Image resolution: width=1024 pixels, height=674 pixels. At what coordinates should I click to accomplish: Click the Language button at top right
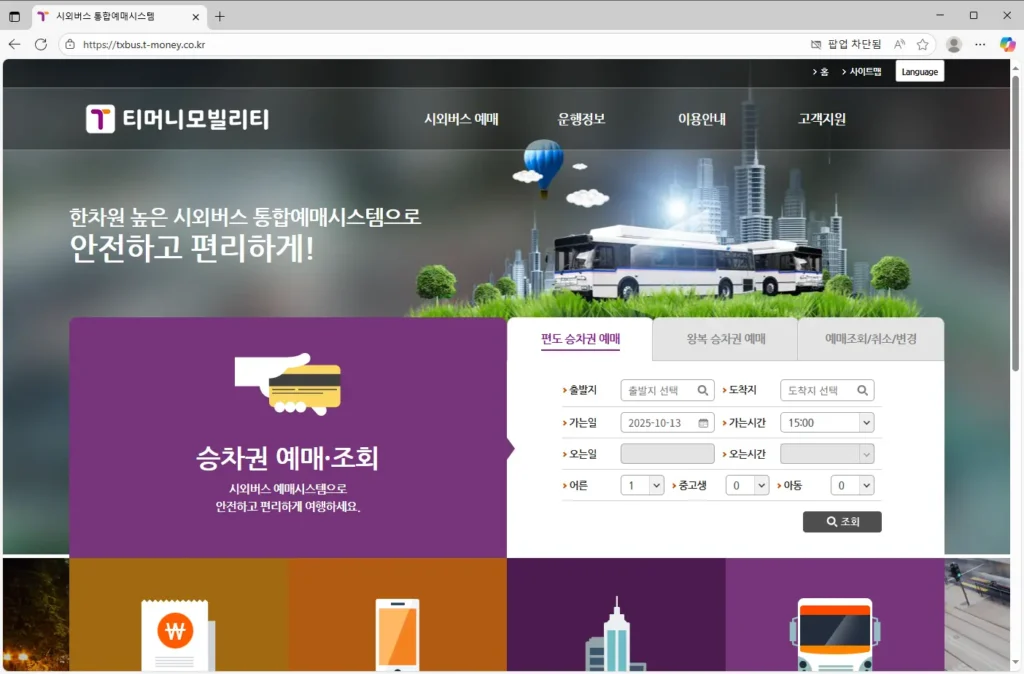[x=918, y=70]
